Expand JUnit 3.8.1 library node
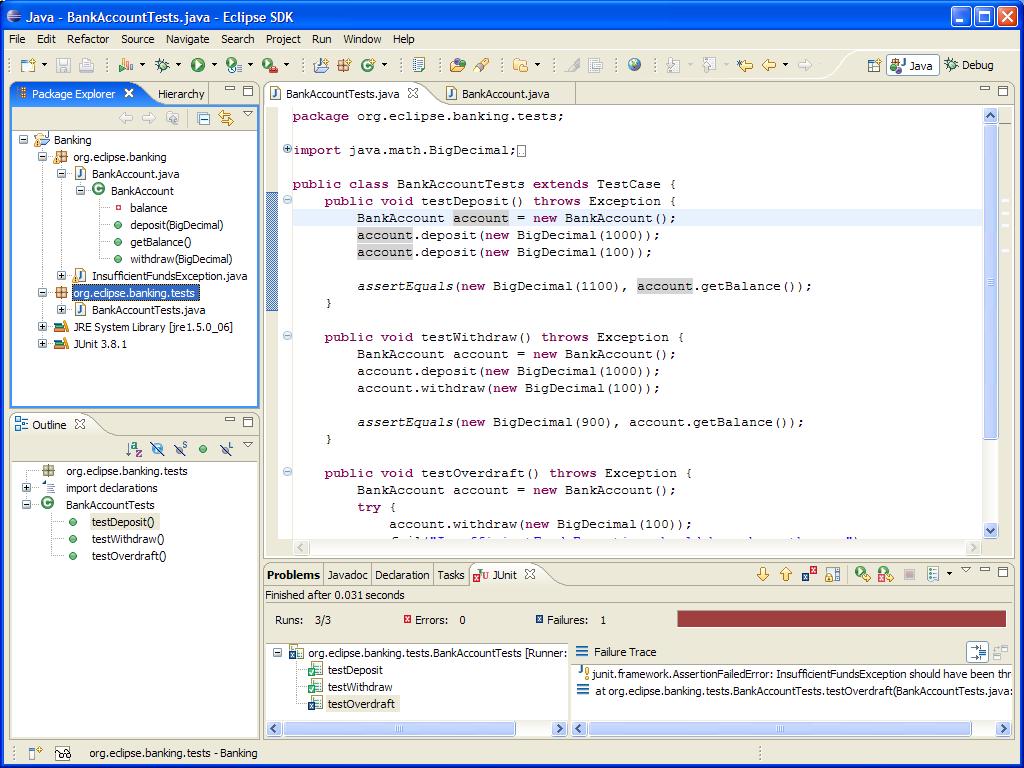Image resolution: width=1024 pixels, height=768 pixels. point(42,344)
